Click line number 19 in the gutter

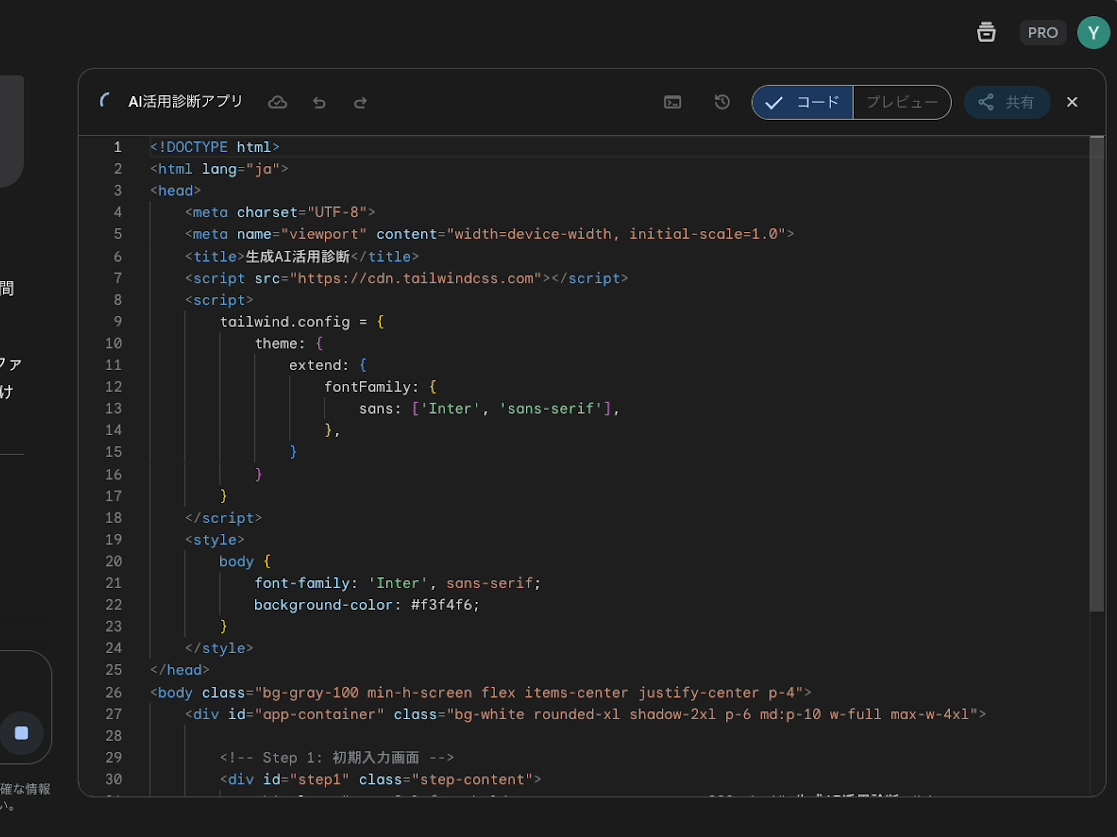point(113,540)
